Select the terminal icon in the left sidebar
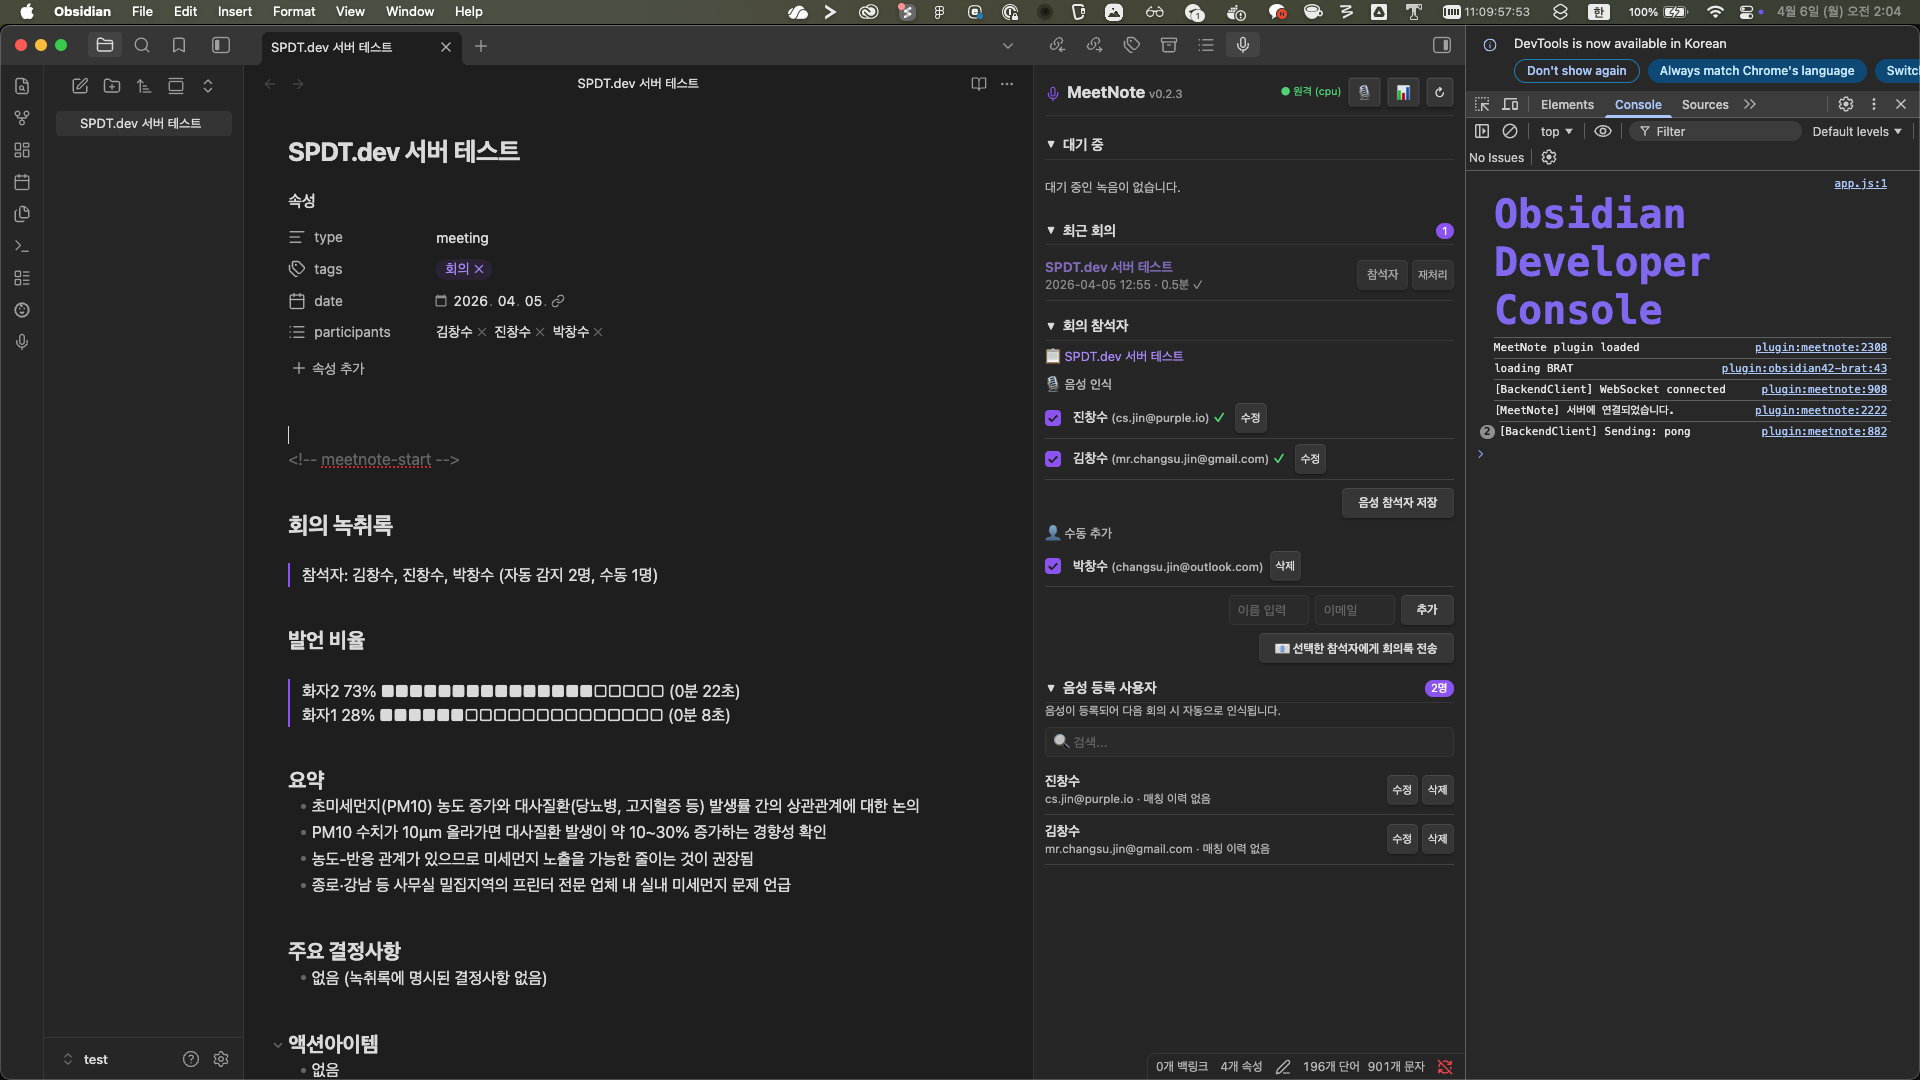Screen dimensions: 1920x1080 (21, 246)
